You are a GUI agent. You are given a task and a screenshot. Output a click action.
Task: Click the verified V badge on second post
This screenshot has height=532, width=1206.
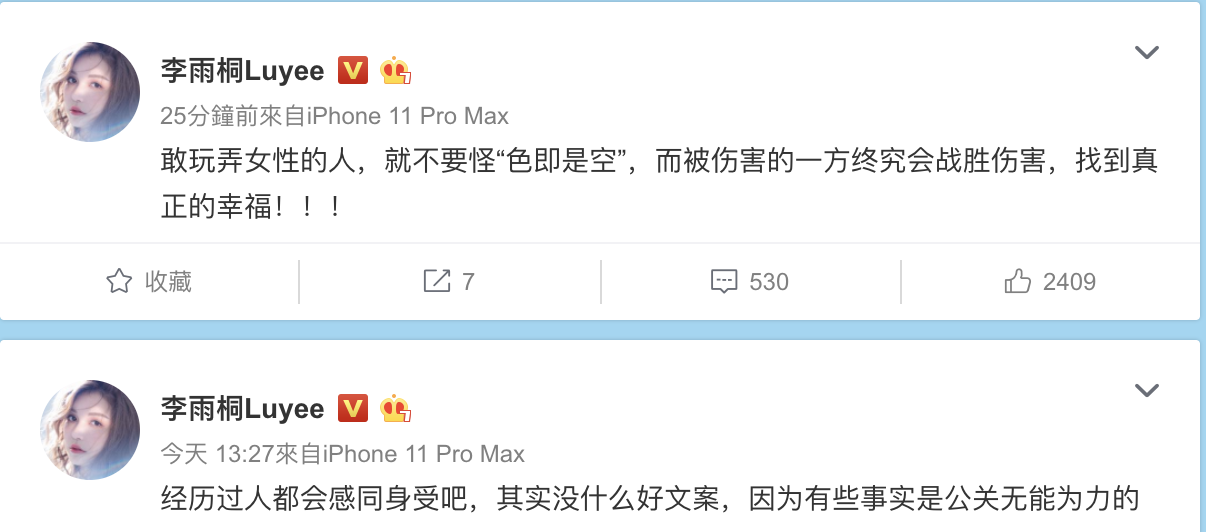(353, 408)
